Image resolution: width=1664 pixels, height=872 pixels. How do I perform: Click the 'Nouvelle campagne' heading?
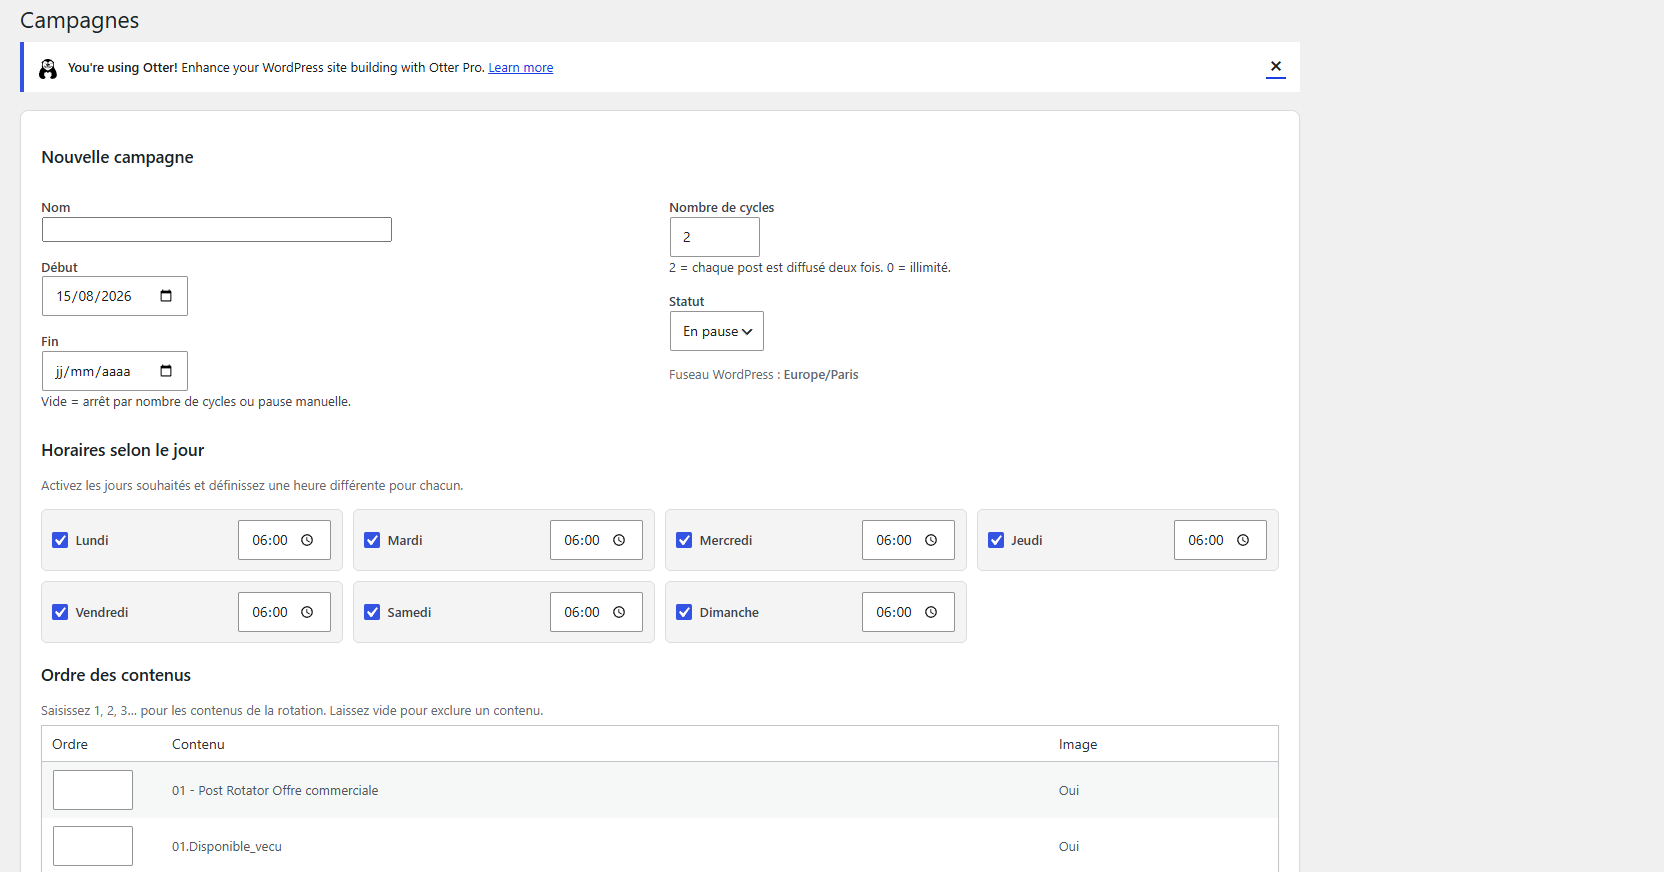(x=117, y=157)
